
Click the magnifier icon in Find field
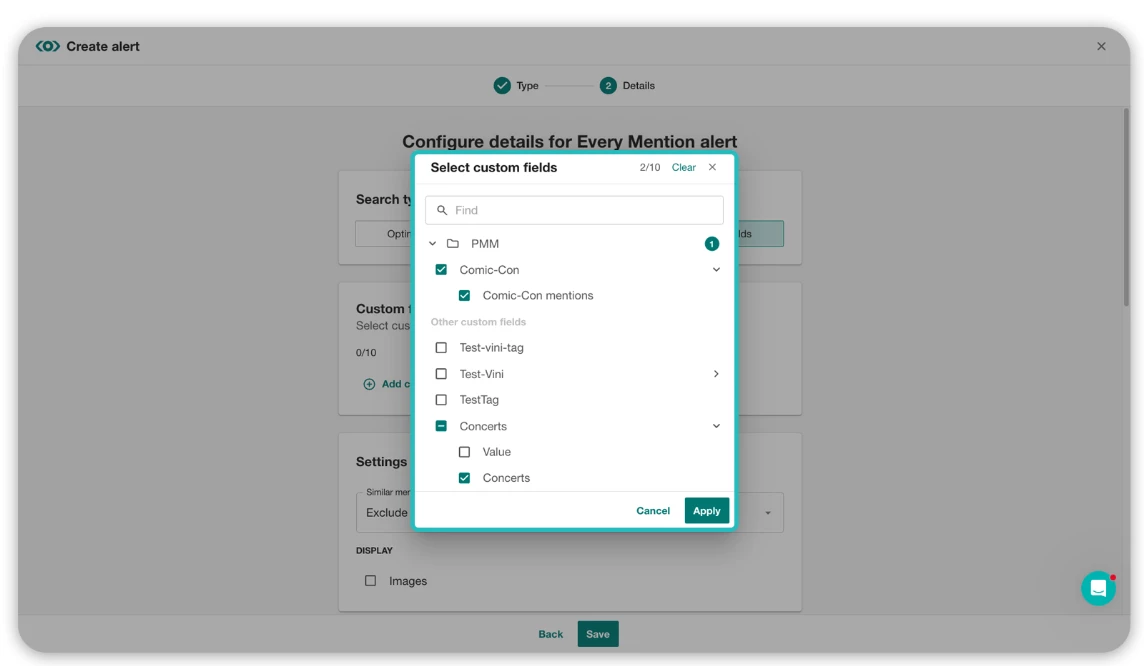tap(442, 210)
